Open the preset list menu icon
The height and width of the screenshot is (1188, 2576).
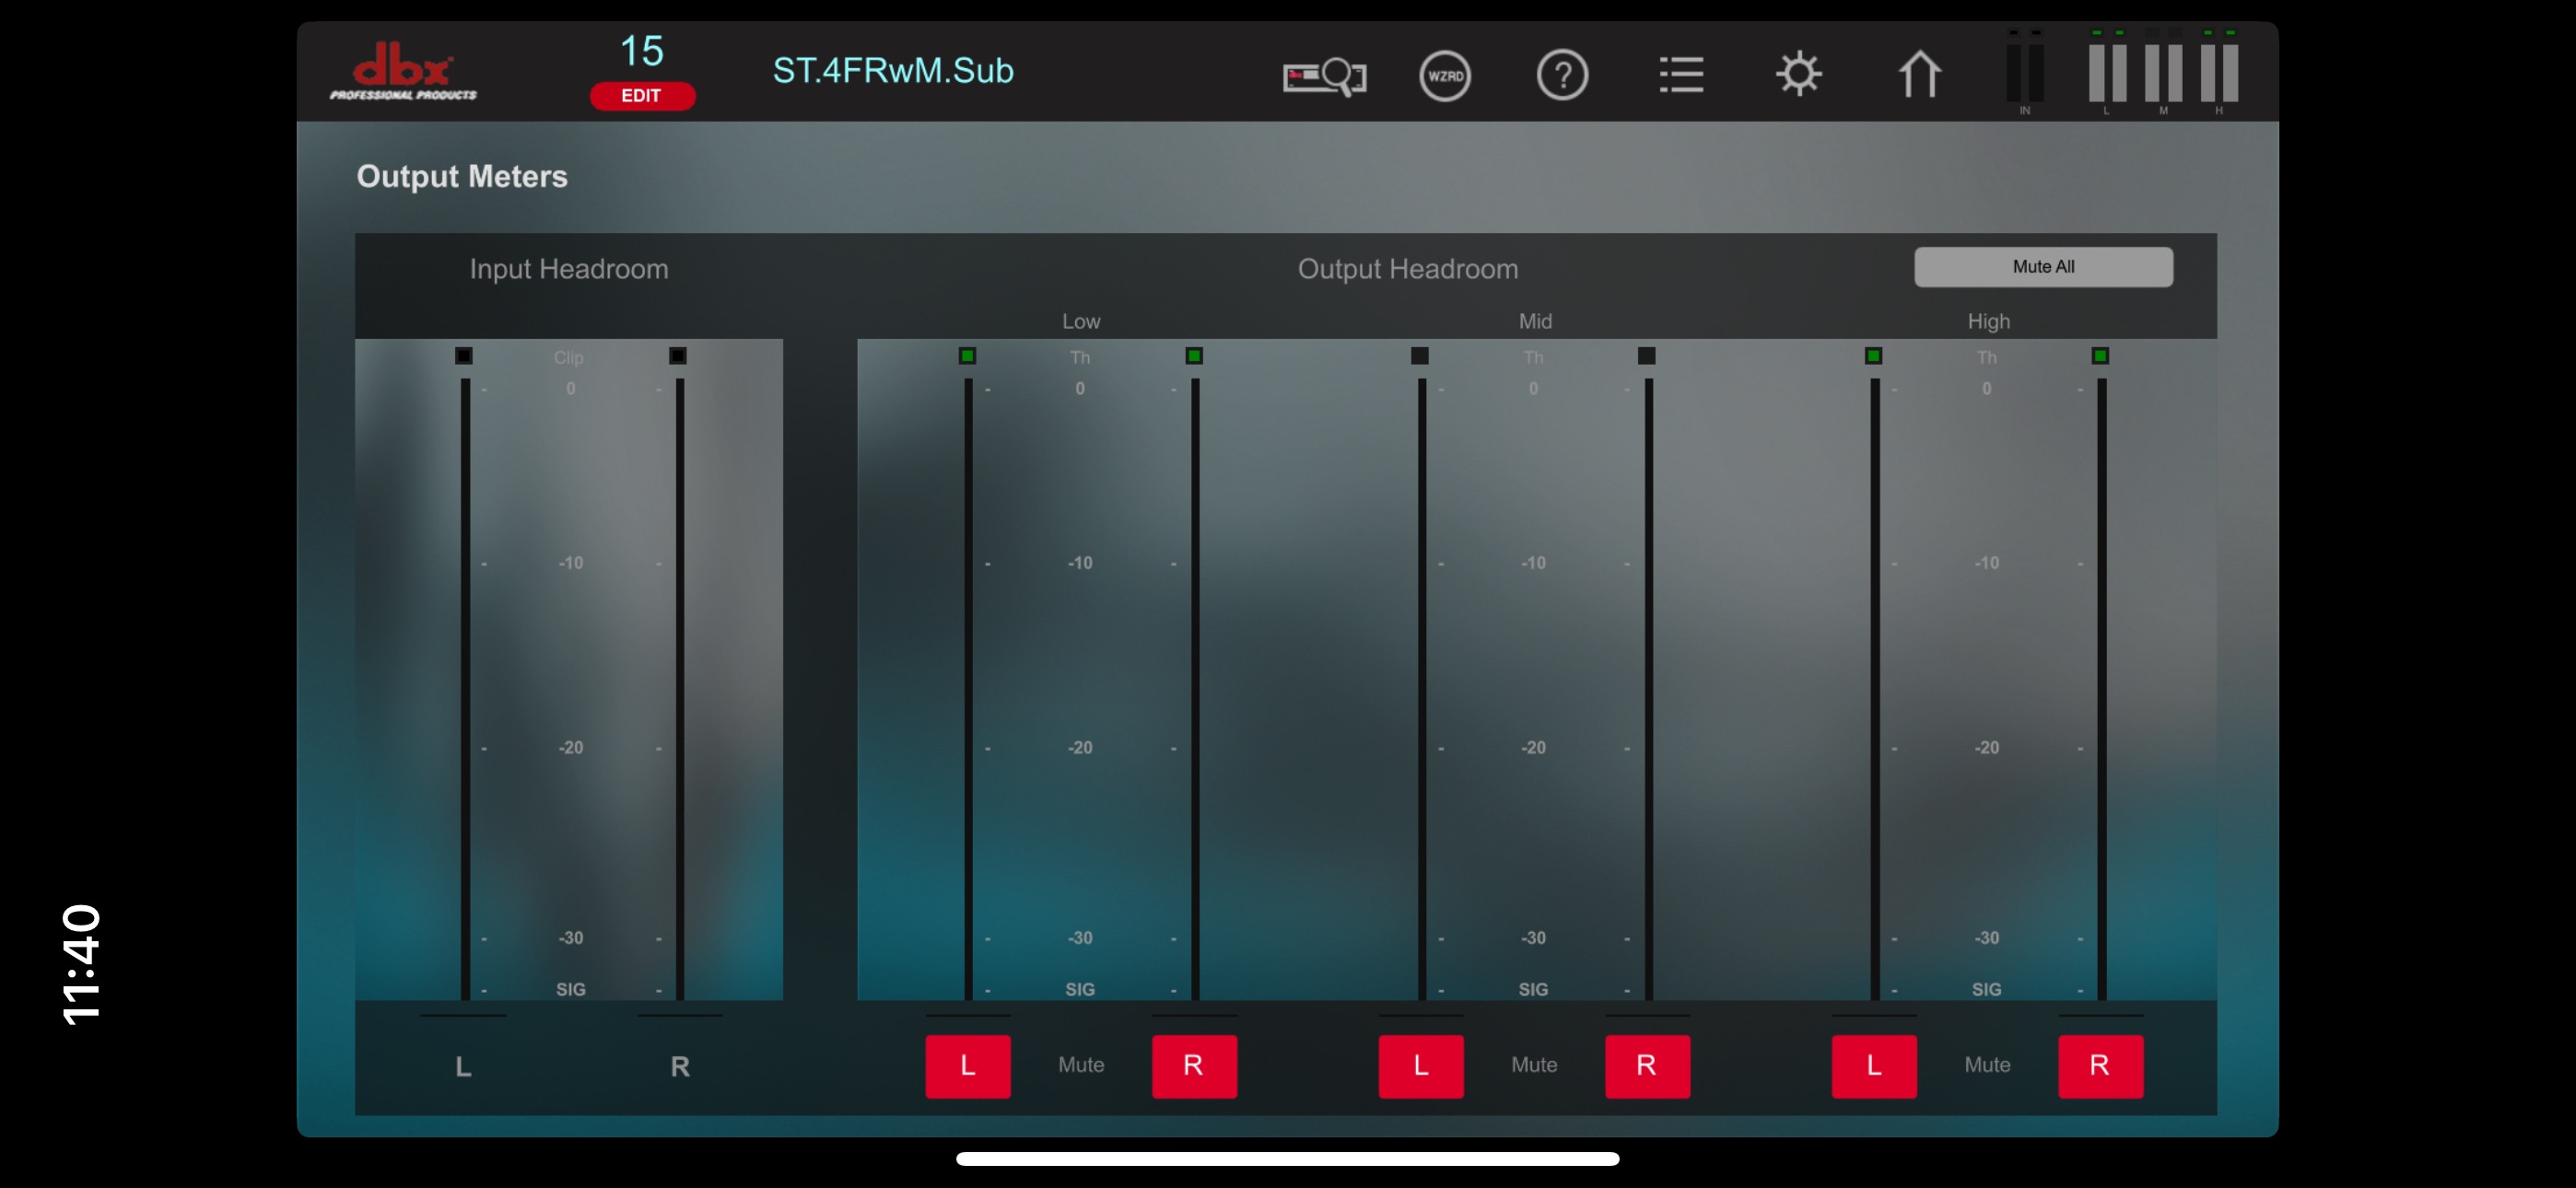pyautogui.click(x=1681, y=75)
